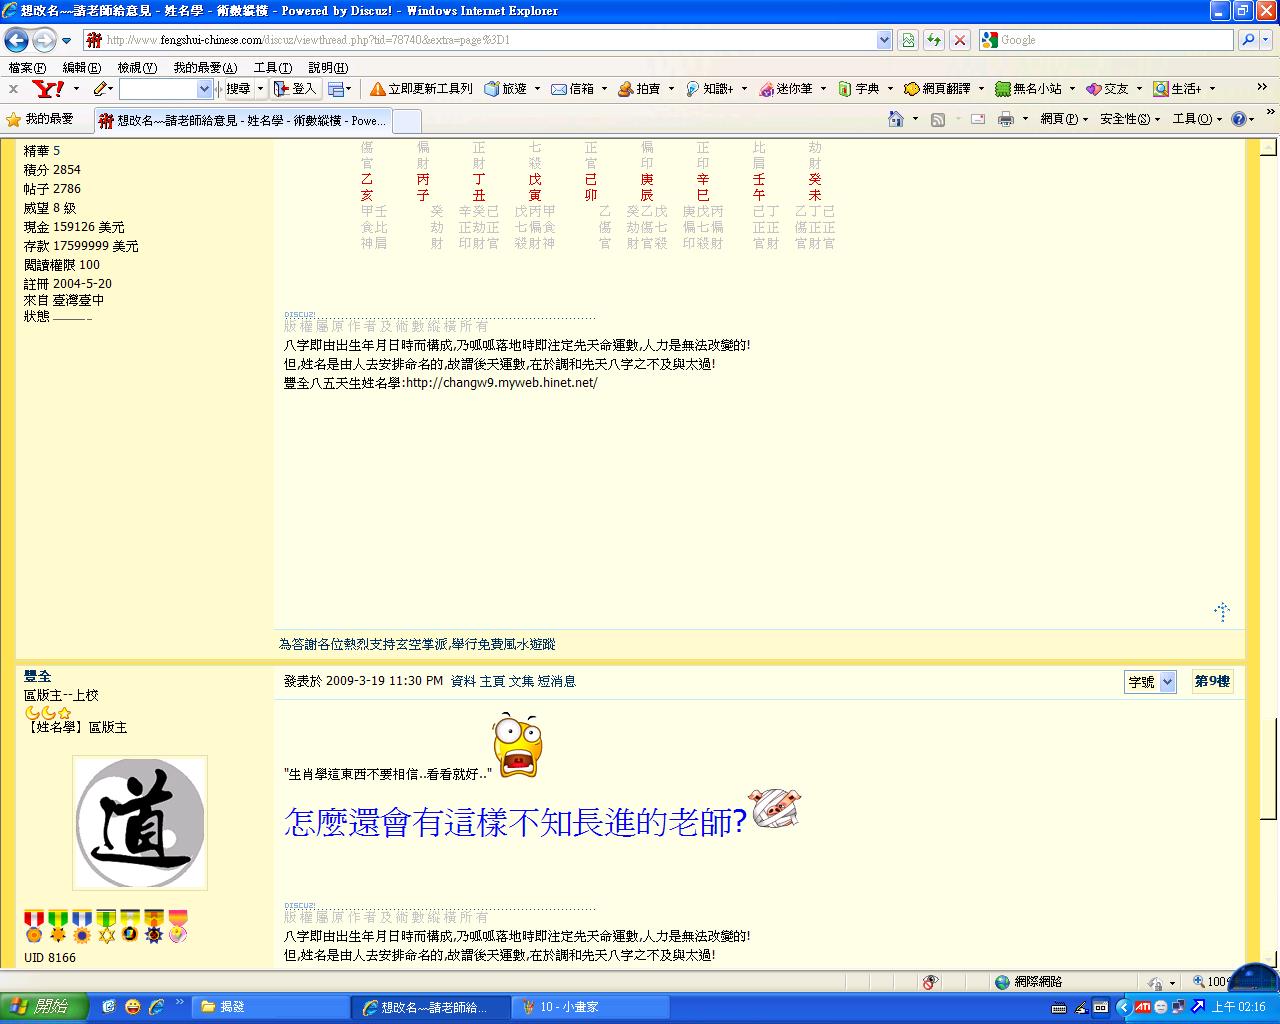This screenshot has height=1024, width=1280.
Task: Expand the address bar history dropdown
Action: (x=884, y=40)
